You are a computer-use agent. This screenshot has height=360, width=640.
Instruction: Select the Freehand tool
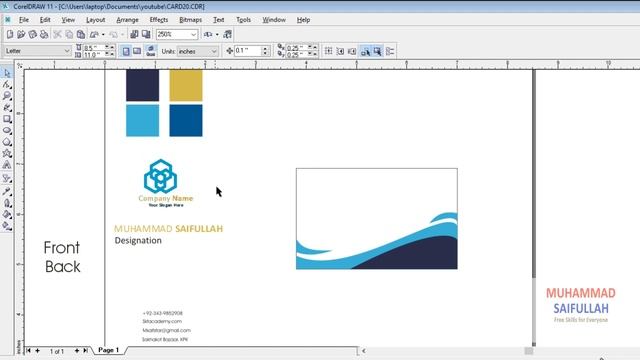(x=7, y=107)
